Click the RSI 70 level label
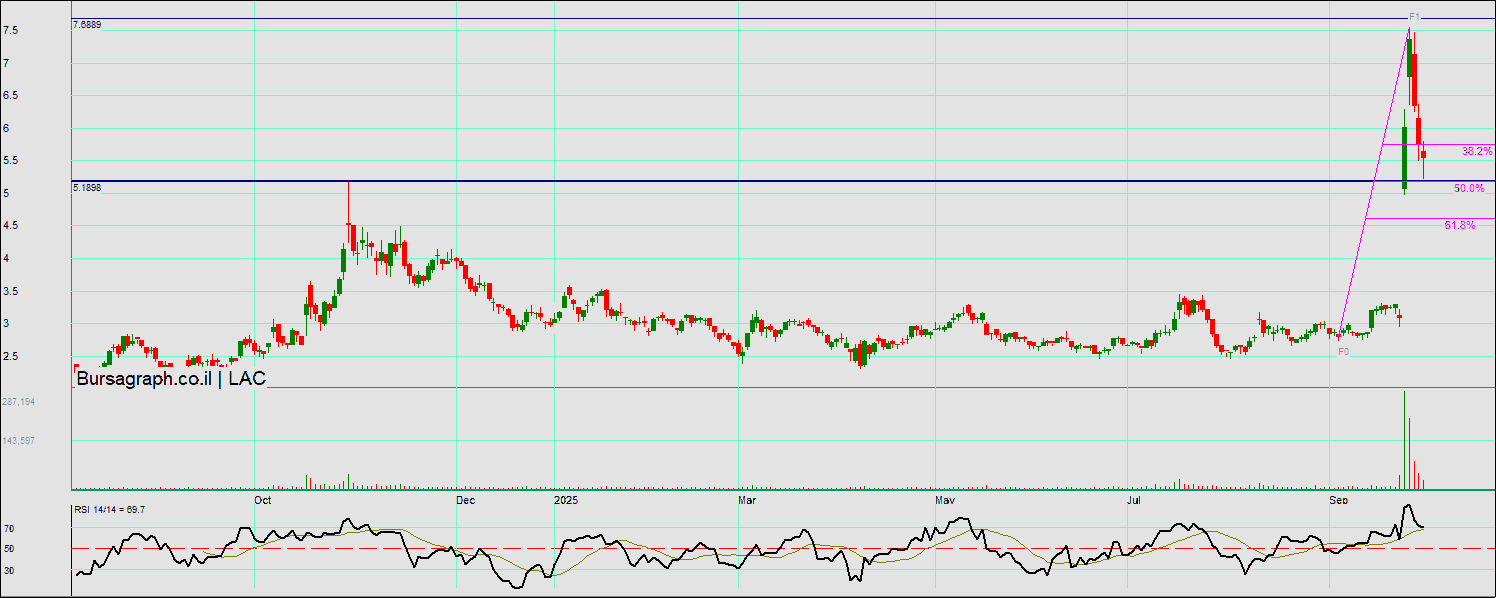 tap(8, 528)
